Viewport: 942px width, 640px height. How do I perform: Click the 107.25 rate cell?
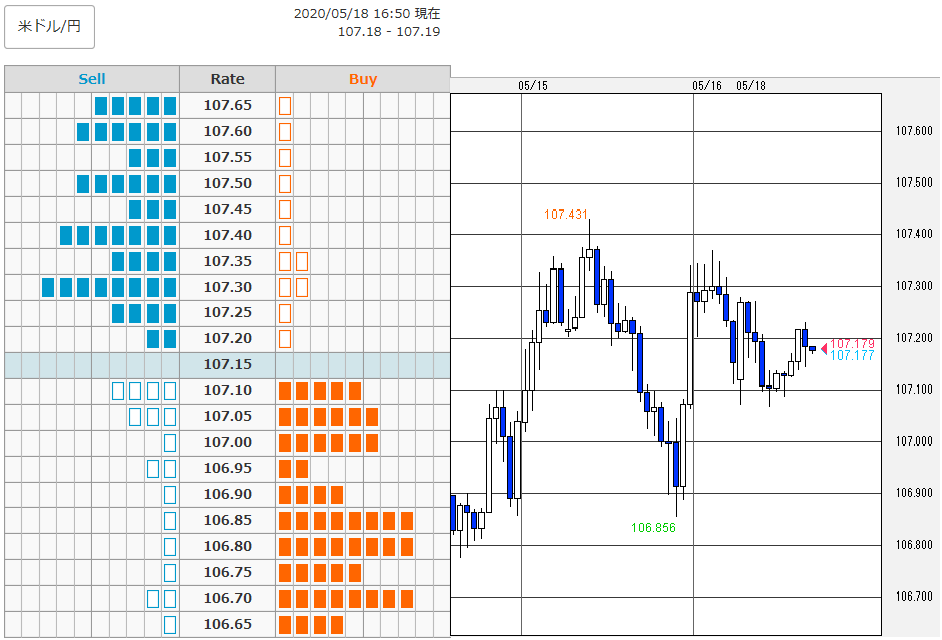[x=228, y=312]
